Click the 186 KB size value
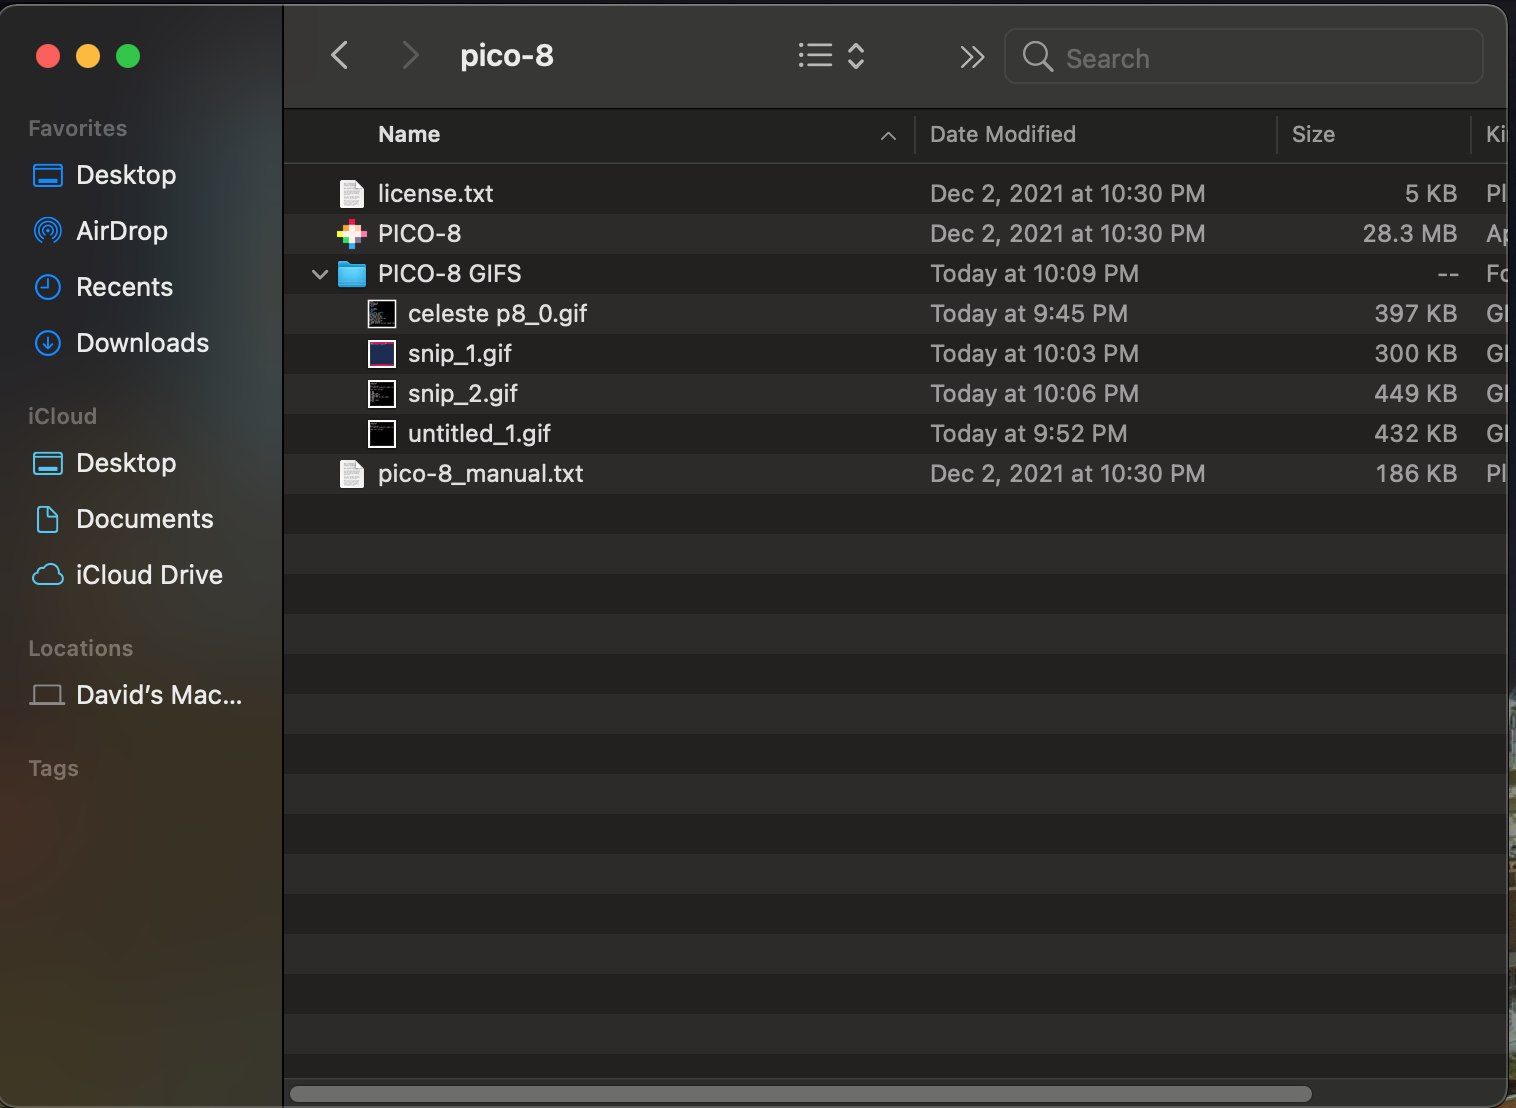 coord(1416,474)
